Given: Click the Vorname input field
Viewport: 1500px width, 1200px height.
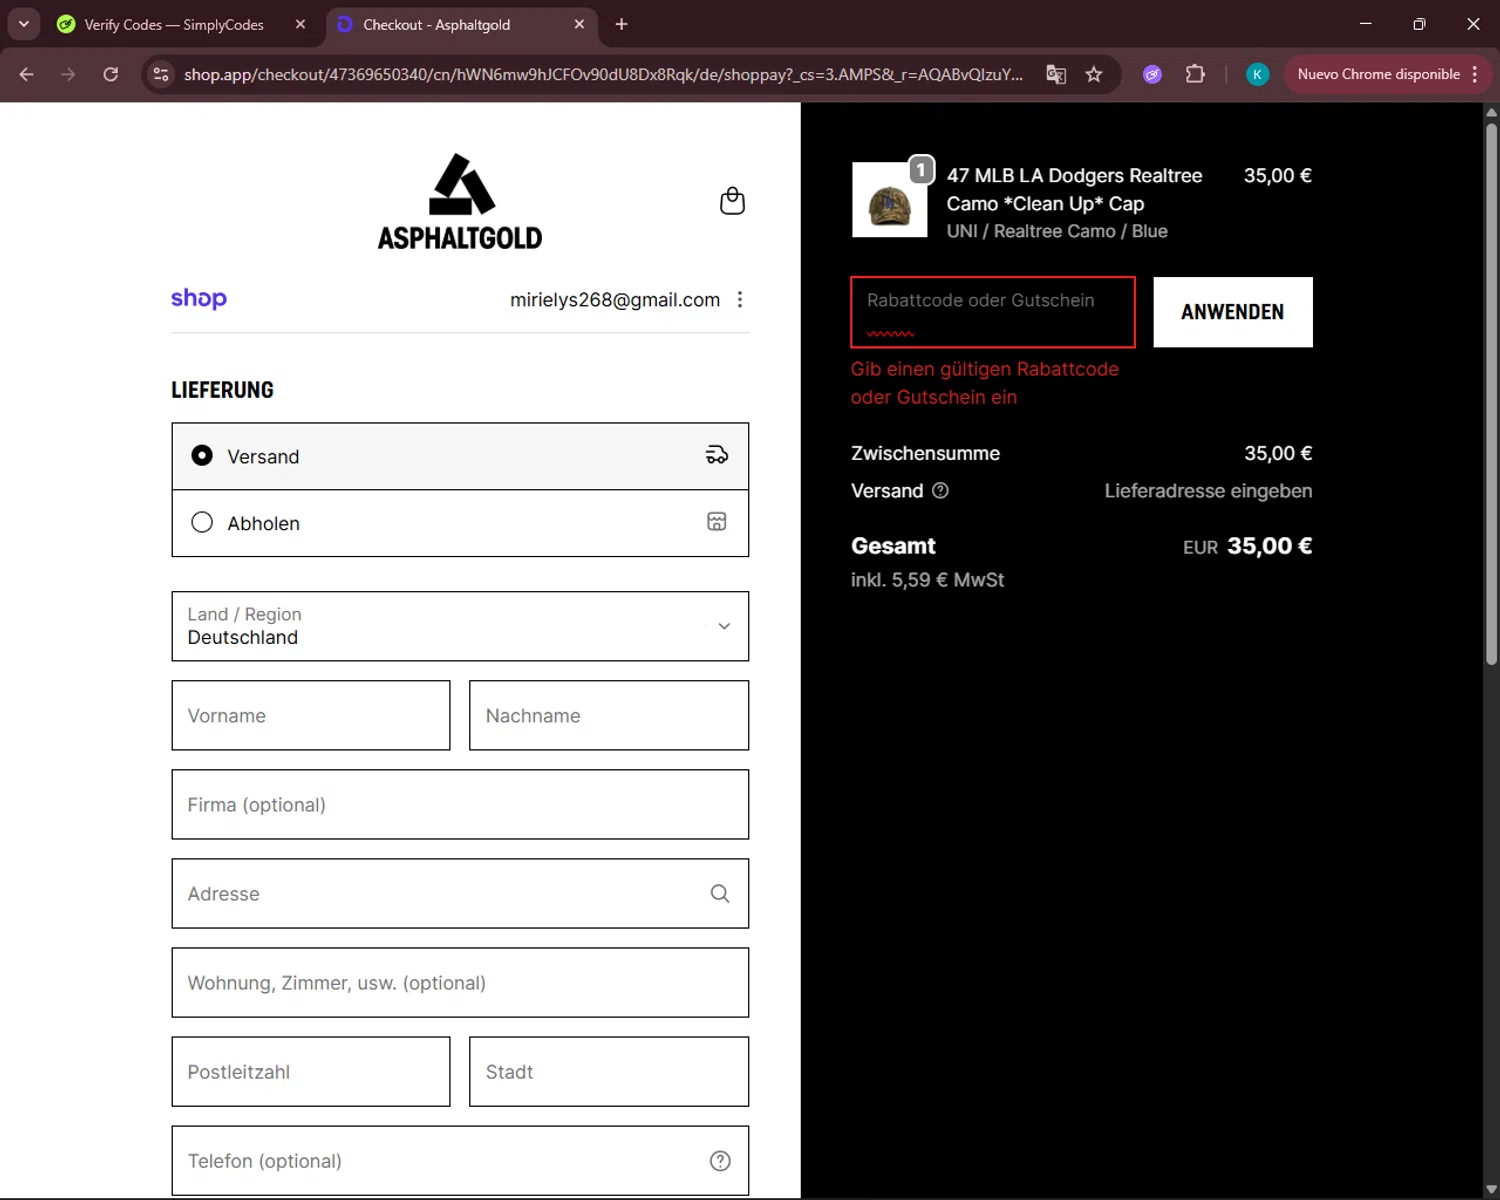Looking at the screenshot, I should (x=311, y=715).
